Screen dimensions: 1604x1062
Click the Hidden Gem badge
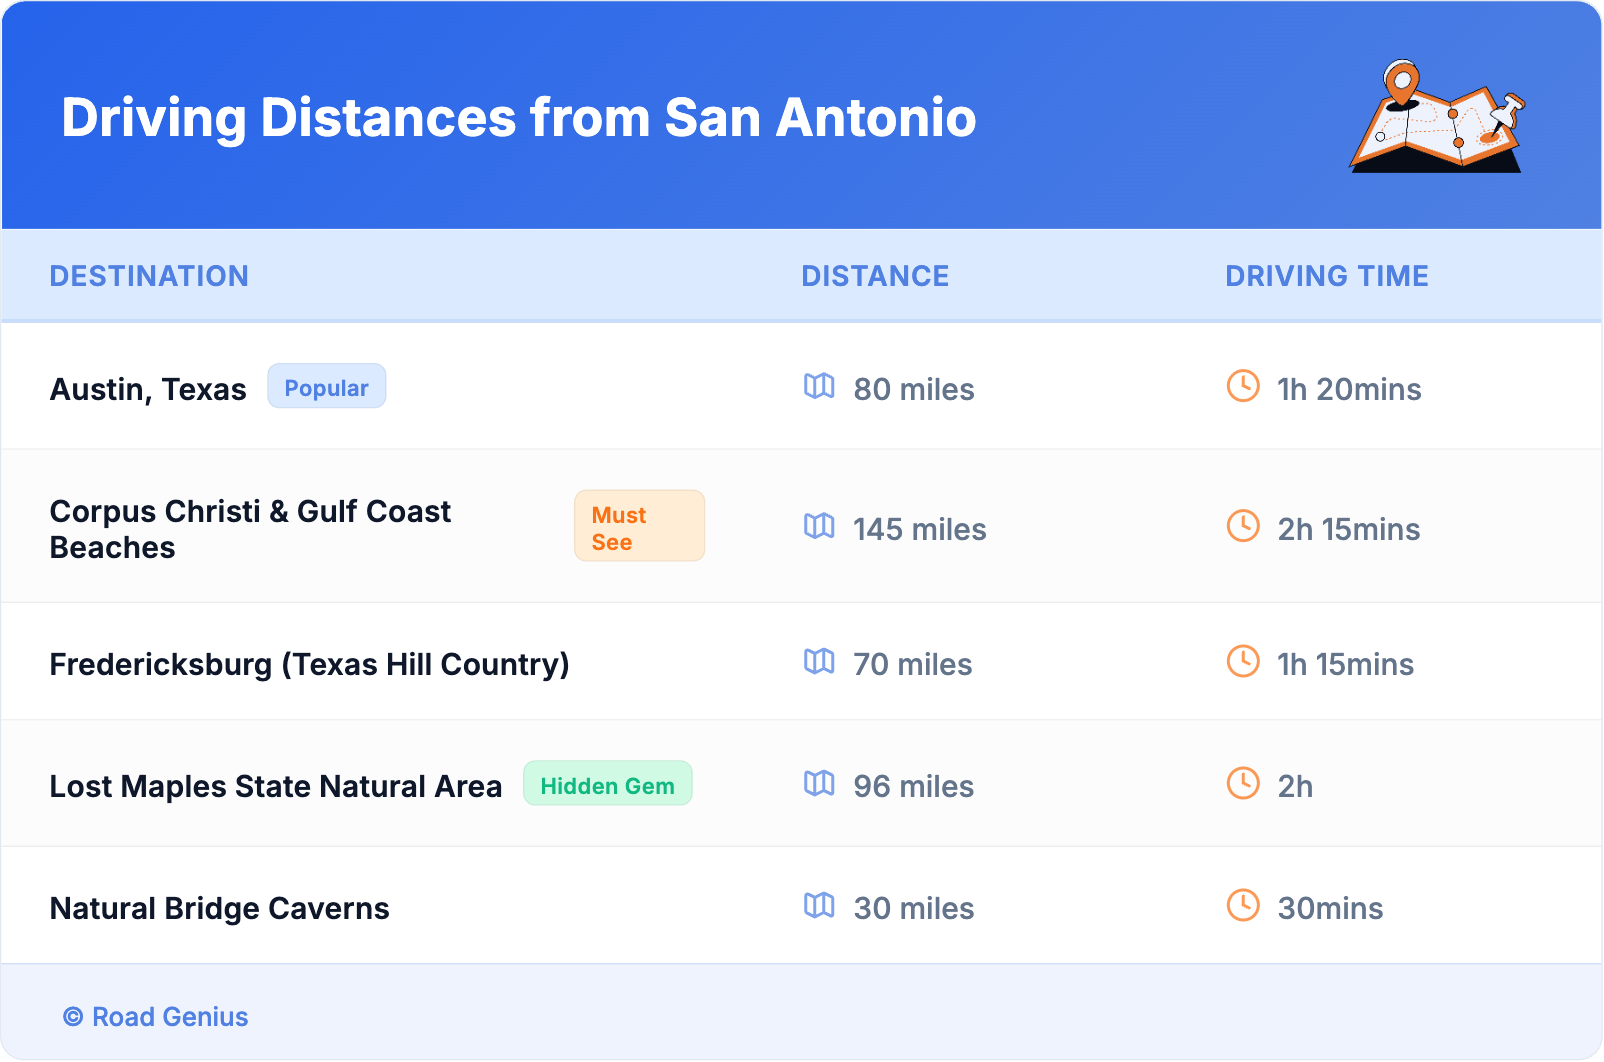[x=607, y=785]
